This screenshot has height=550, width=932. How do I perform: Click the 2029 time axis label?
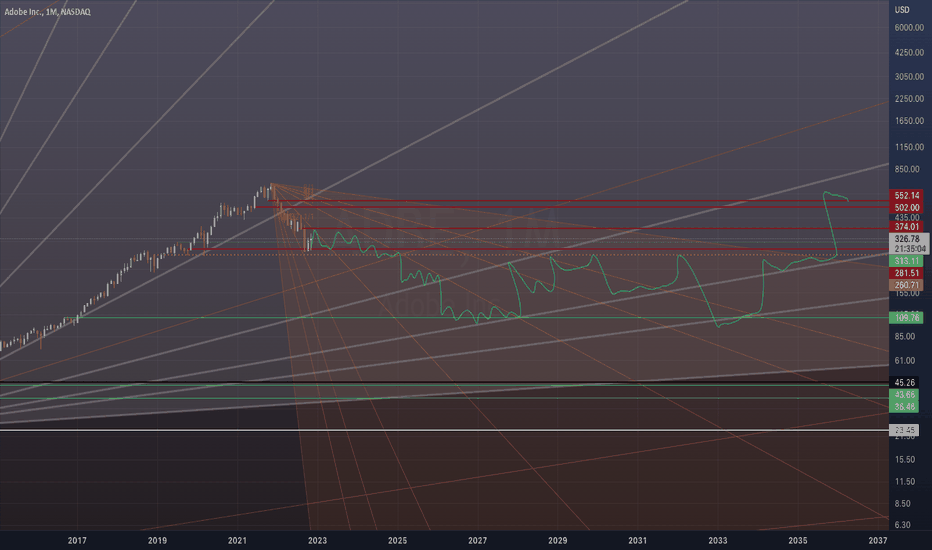point(558,540)
